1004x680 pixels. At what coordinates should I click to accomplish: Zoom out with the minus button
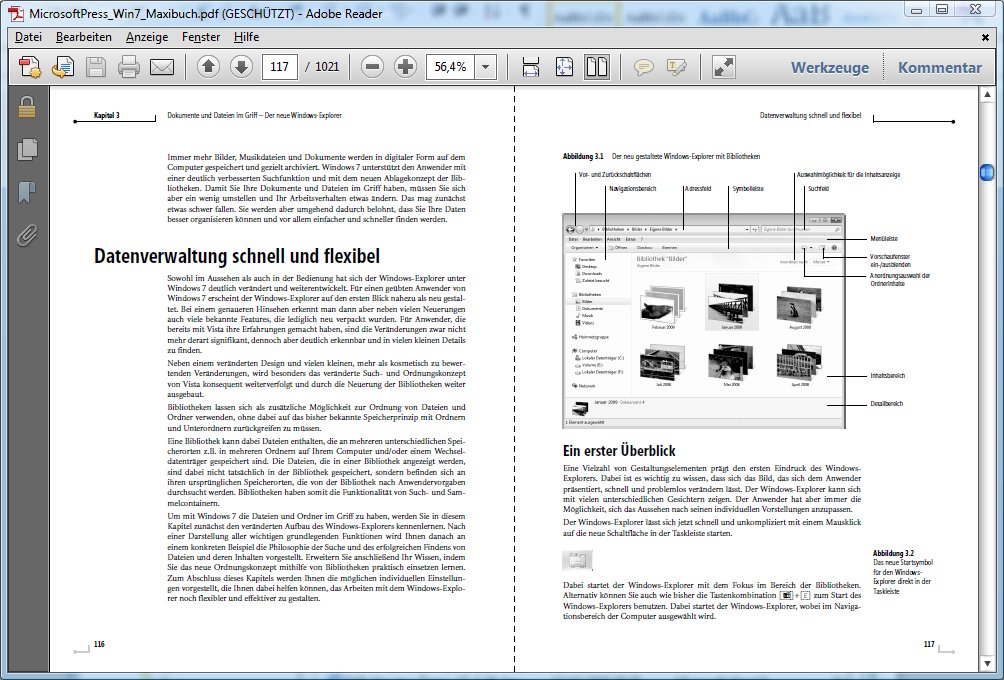[373, 68]
